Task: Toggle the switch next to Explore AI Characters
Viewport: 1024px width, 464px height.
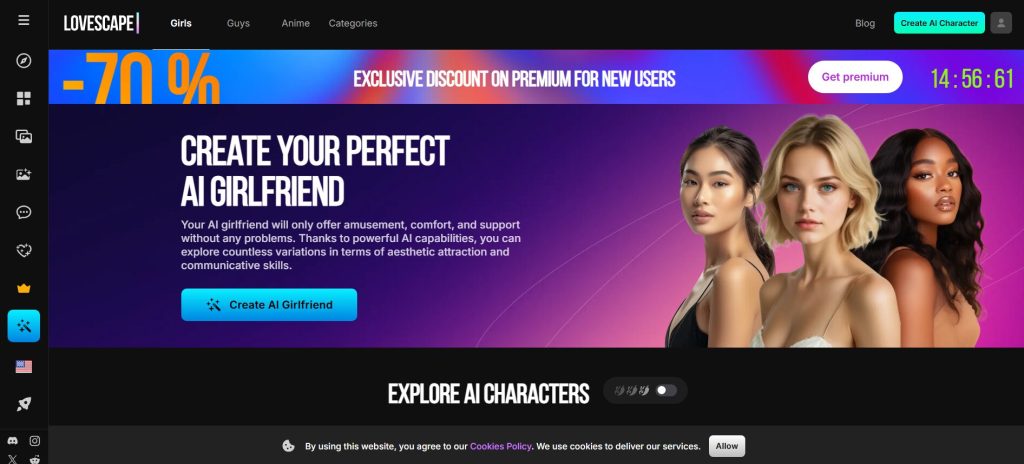Action: pyautogui.click(x=666, y=390)
